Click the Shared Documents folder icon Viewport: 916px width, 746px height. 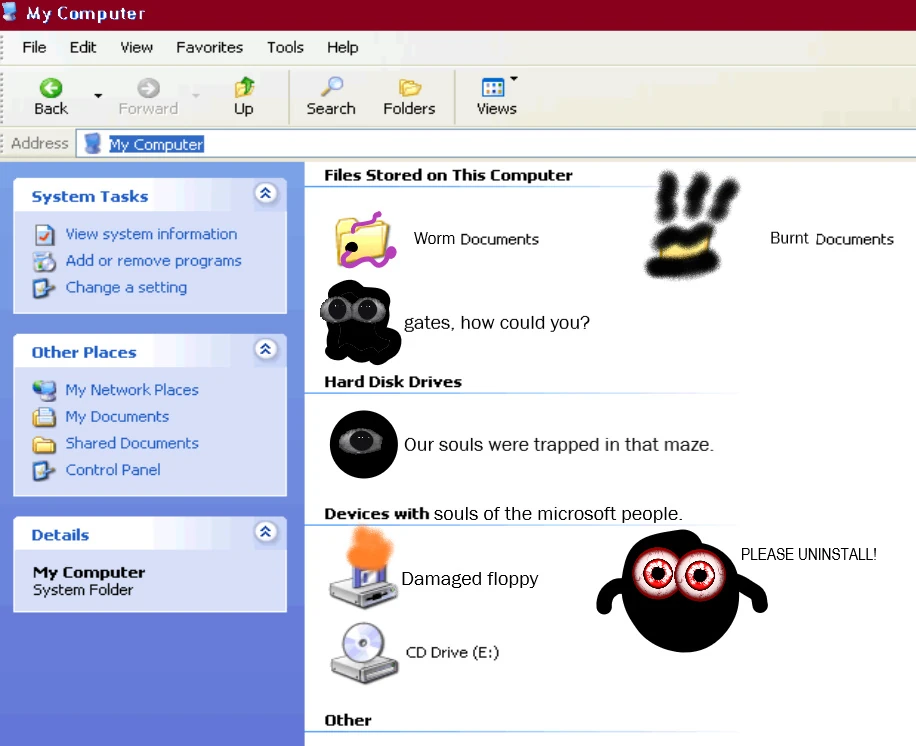(x=44, y=445)
